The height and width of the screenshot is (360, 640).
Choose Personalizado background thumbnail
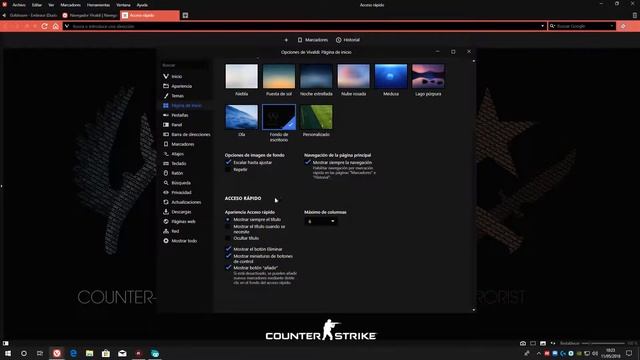[316, 117]
